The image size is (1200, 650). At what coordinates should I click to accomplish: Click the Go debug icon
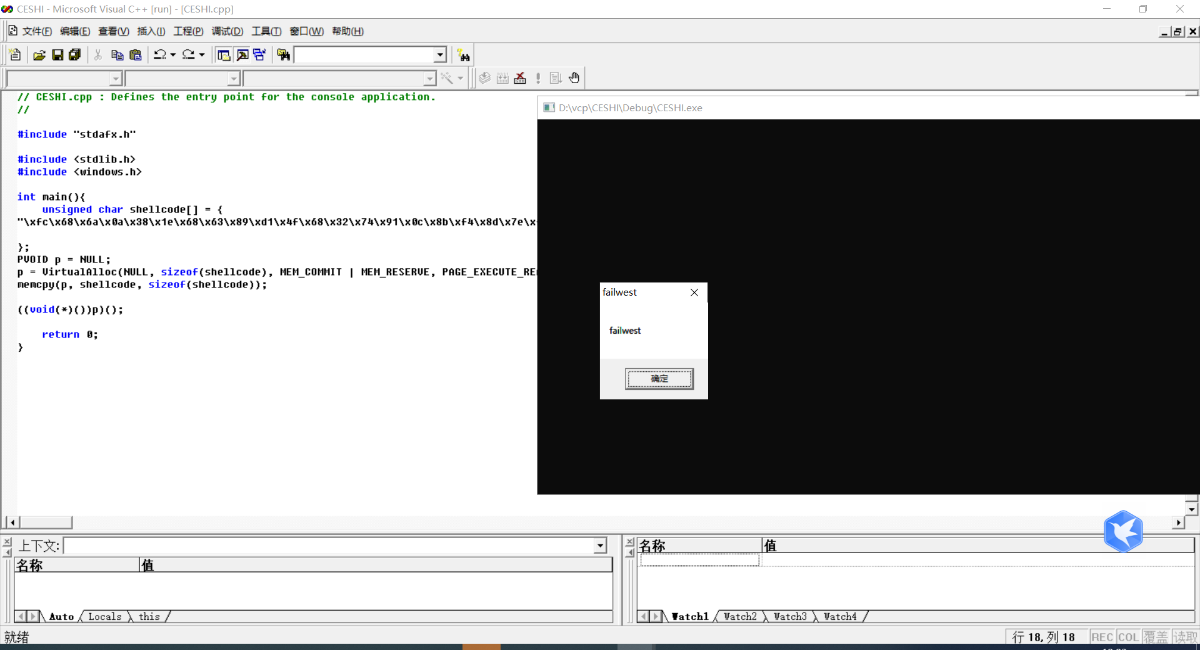[x=556, y=78]
